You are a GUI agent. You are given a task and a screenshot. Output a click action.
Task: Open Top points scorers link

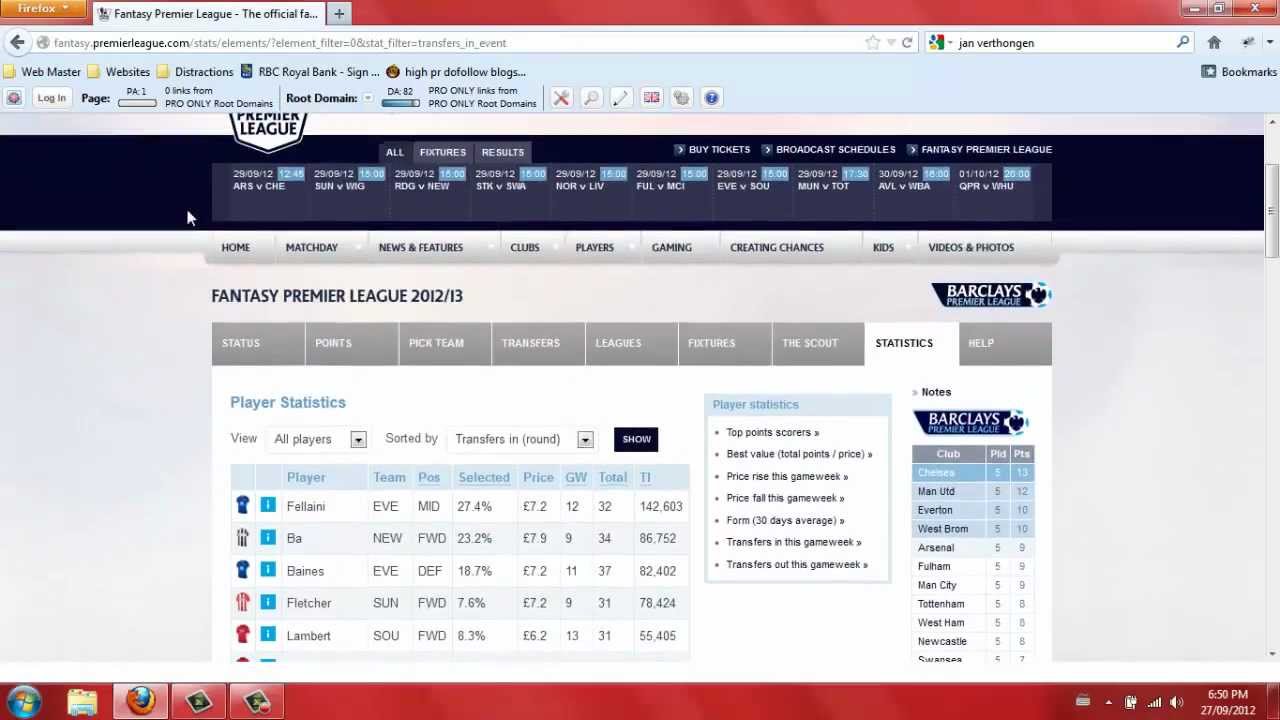pos(772,432)
